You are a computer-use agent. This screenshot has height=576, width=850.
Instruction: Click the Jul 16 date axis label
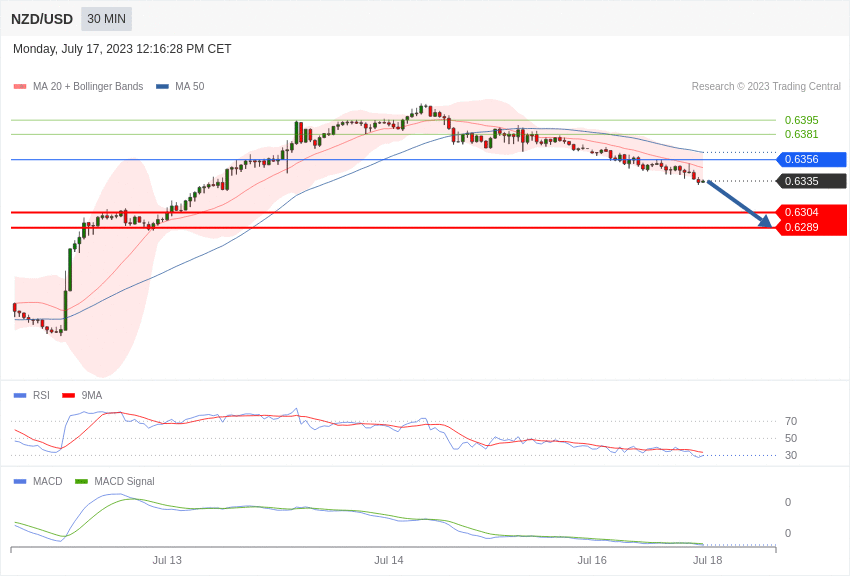(592, 560)
